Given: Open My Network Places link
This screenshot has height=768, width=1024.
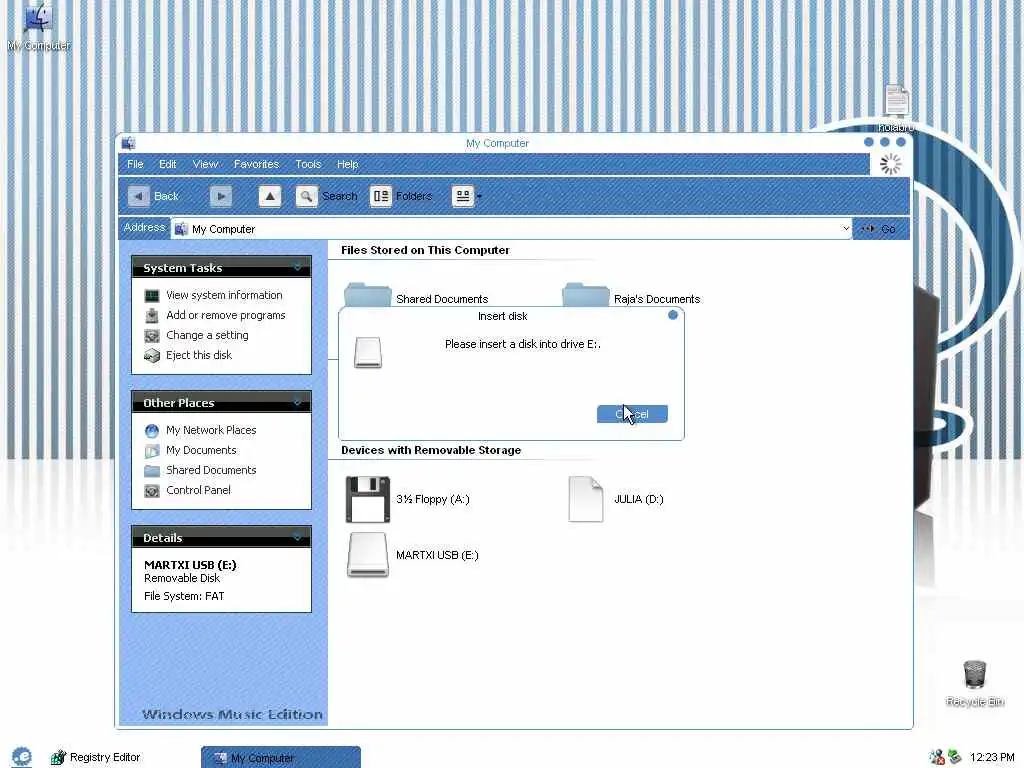Looking at the screenshot, I should pos(211,430).
